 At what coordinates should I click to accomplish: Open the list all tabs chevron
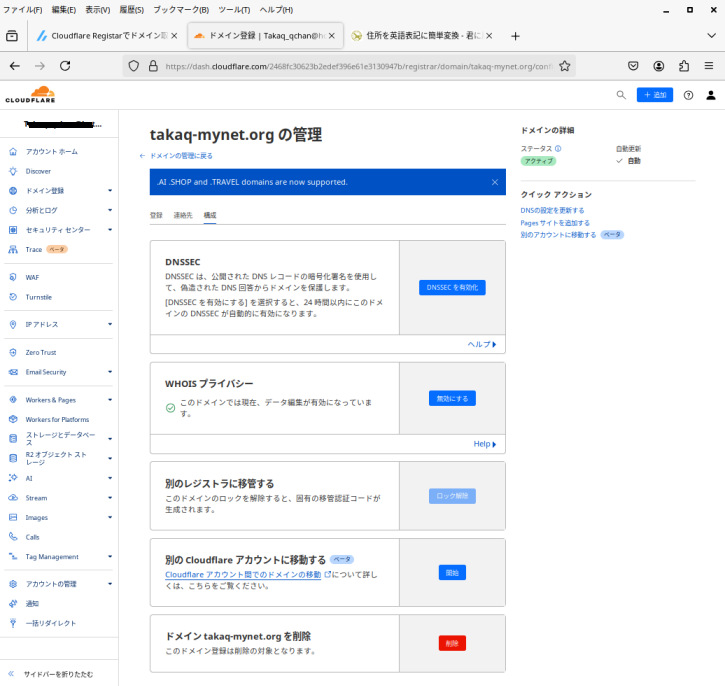click(711, 36)
